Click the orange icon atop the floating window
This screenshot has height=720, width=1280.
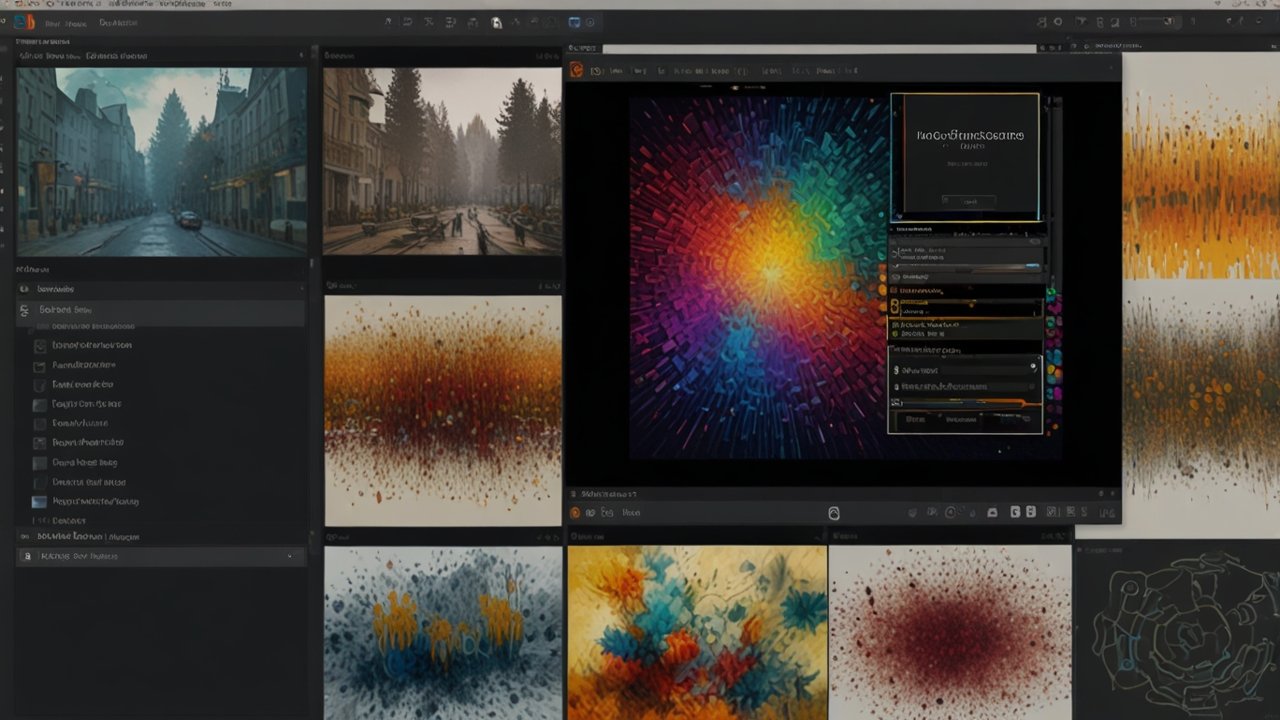click(576, 70)
